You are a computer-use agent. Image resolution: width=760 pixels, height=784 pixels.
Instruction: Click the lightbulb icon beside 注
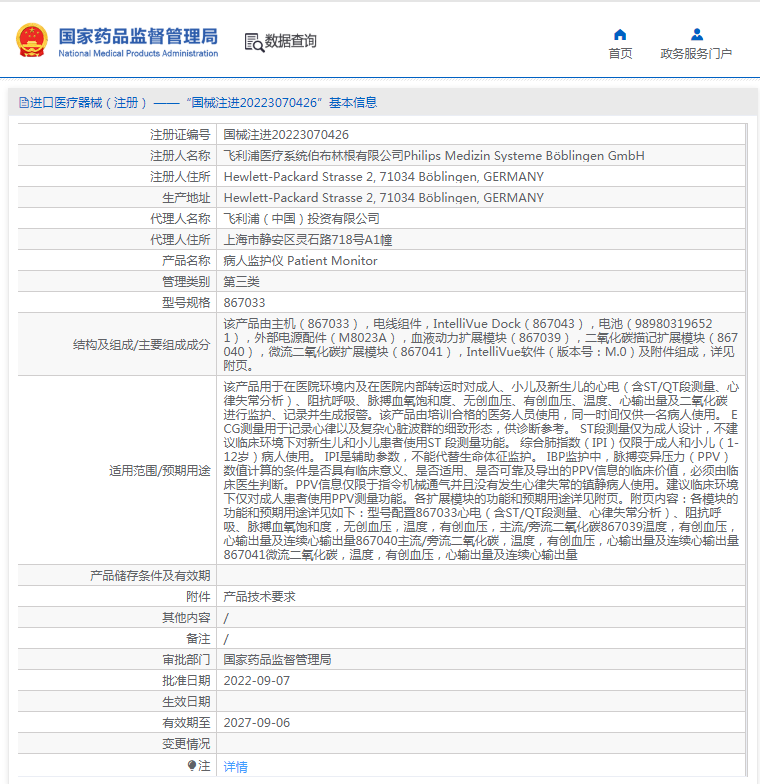pos(192,766)
